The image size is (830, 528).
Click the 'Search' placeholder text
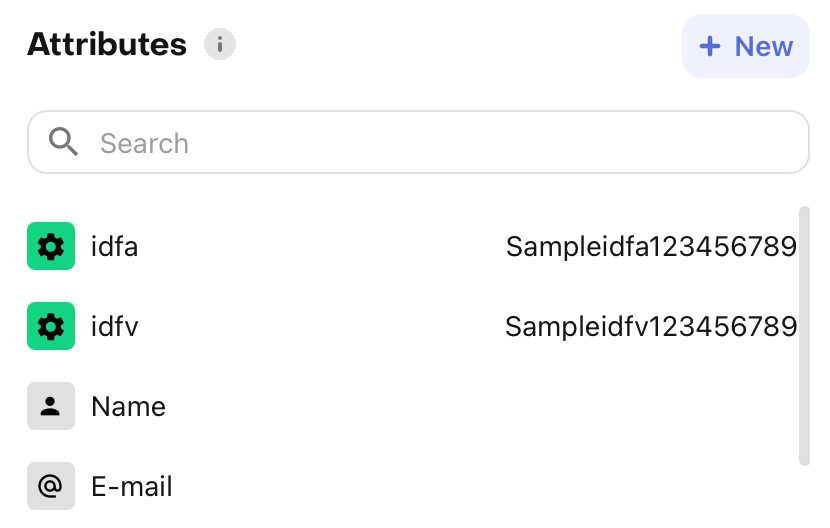point(144,144)
